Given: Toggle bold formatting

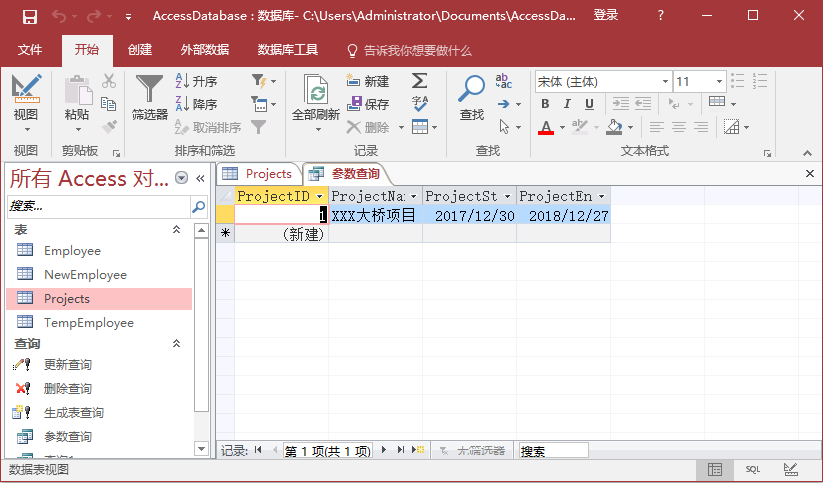Looking at the screenshot, I should point(545,104).
